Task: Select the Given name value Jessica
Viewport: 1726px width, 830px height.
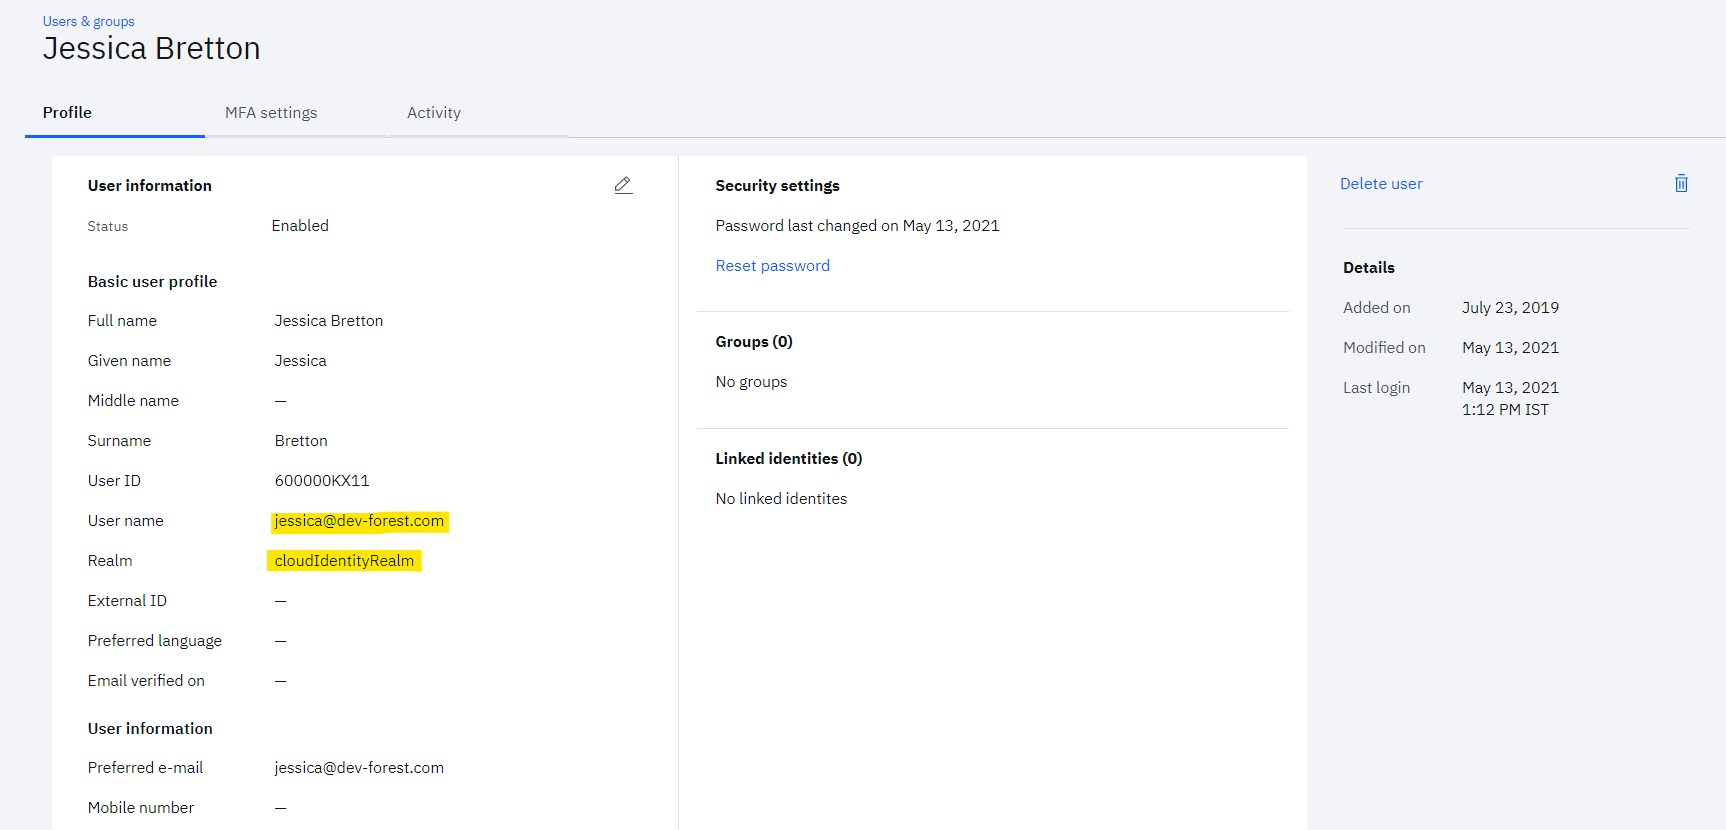Action: pos(300,361)
